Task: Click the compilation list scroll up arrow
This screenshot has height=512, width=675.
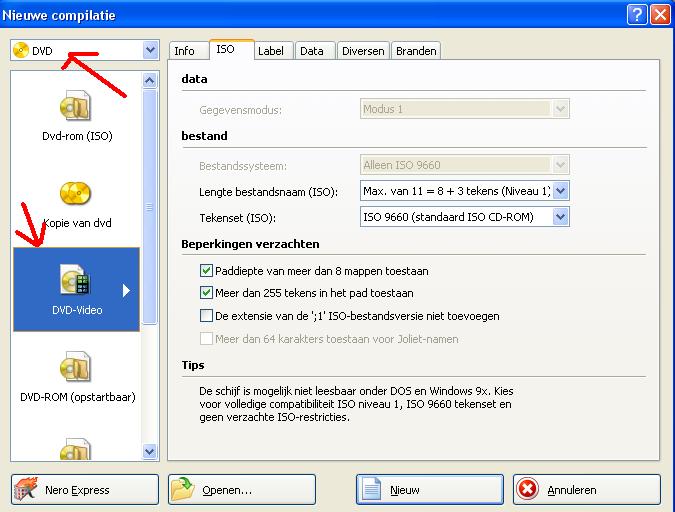Action: click(149, 80)
